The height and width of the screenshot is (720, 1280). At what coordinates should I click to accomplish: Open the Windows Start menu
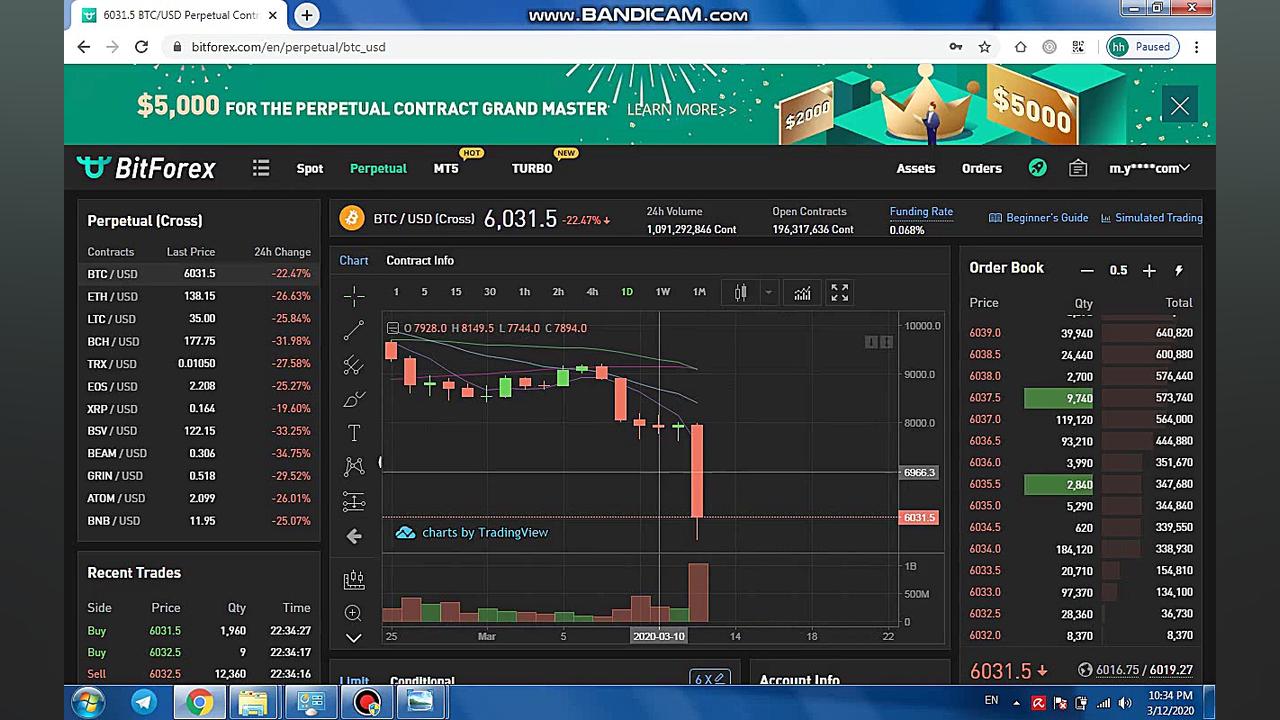pos(89,703)
